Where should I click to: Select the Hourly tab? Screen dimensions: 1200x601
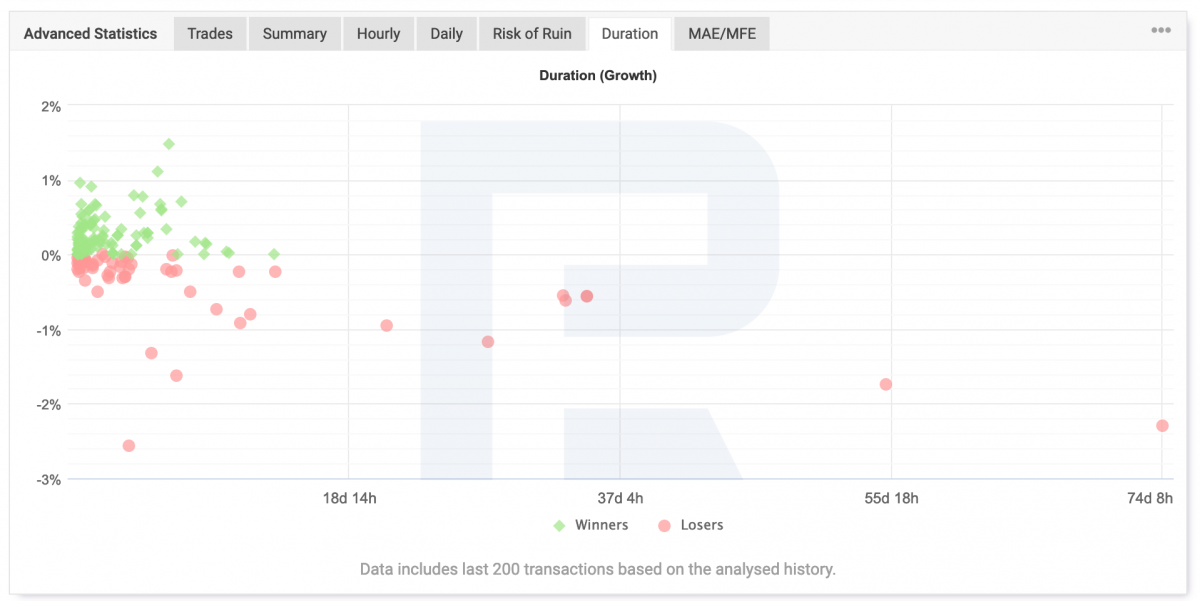click(378, 34)
